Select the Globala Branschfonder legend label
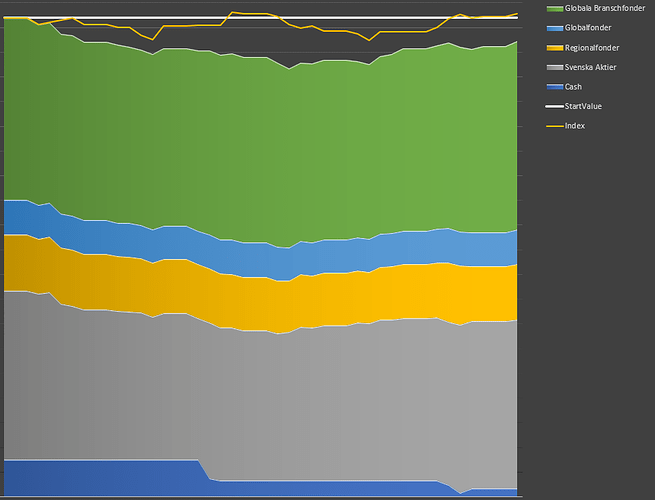 (606, 8)
